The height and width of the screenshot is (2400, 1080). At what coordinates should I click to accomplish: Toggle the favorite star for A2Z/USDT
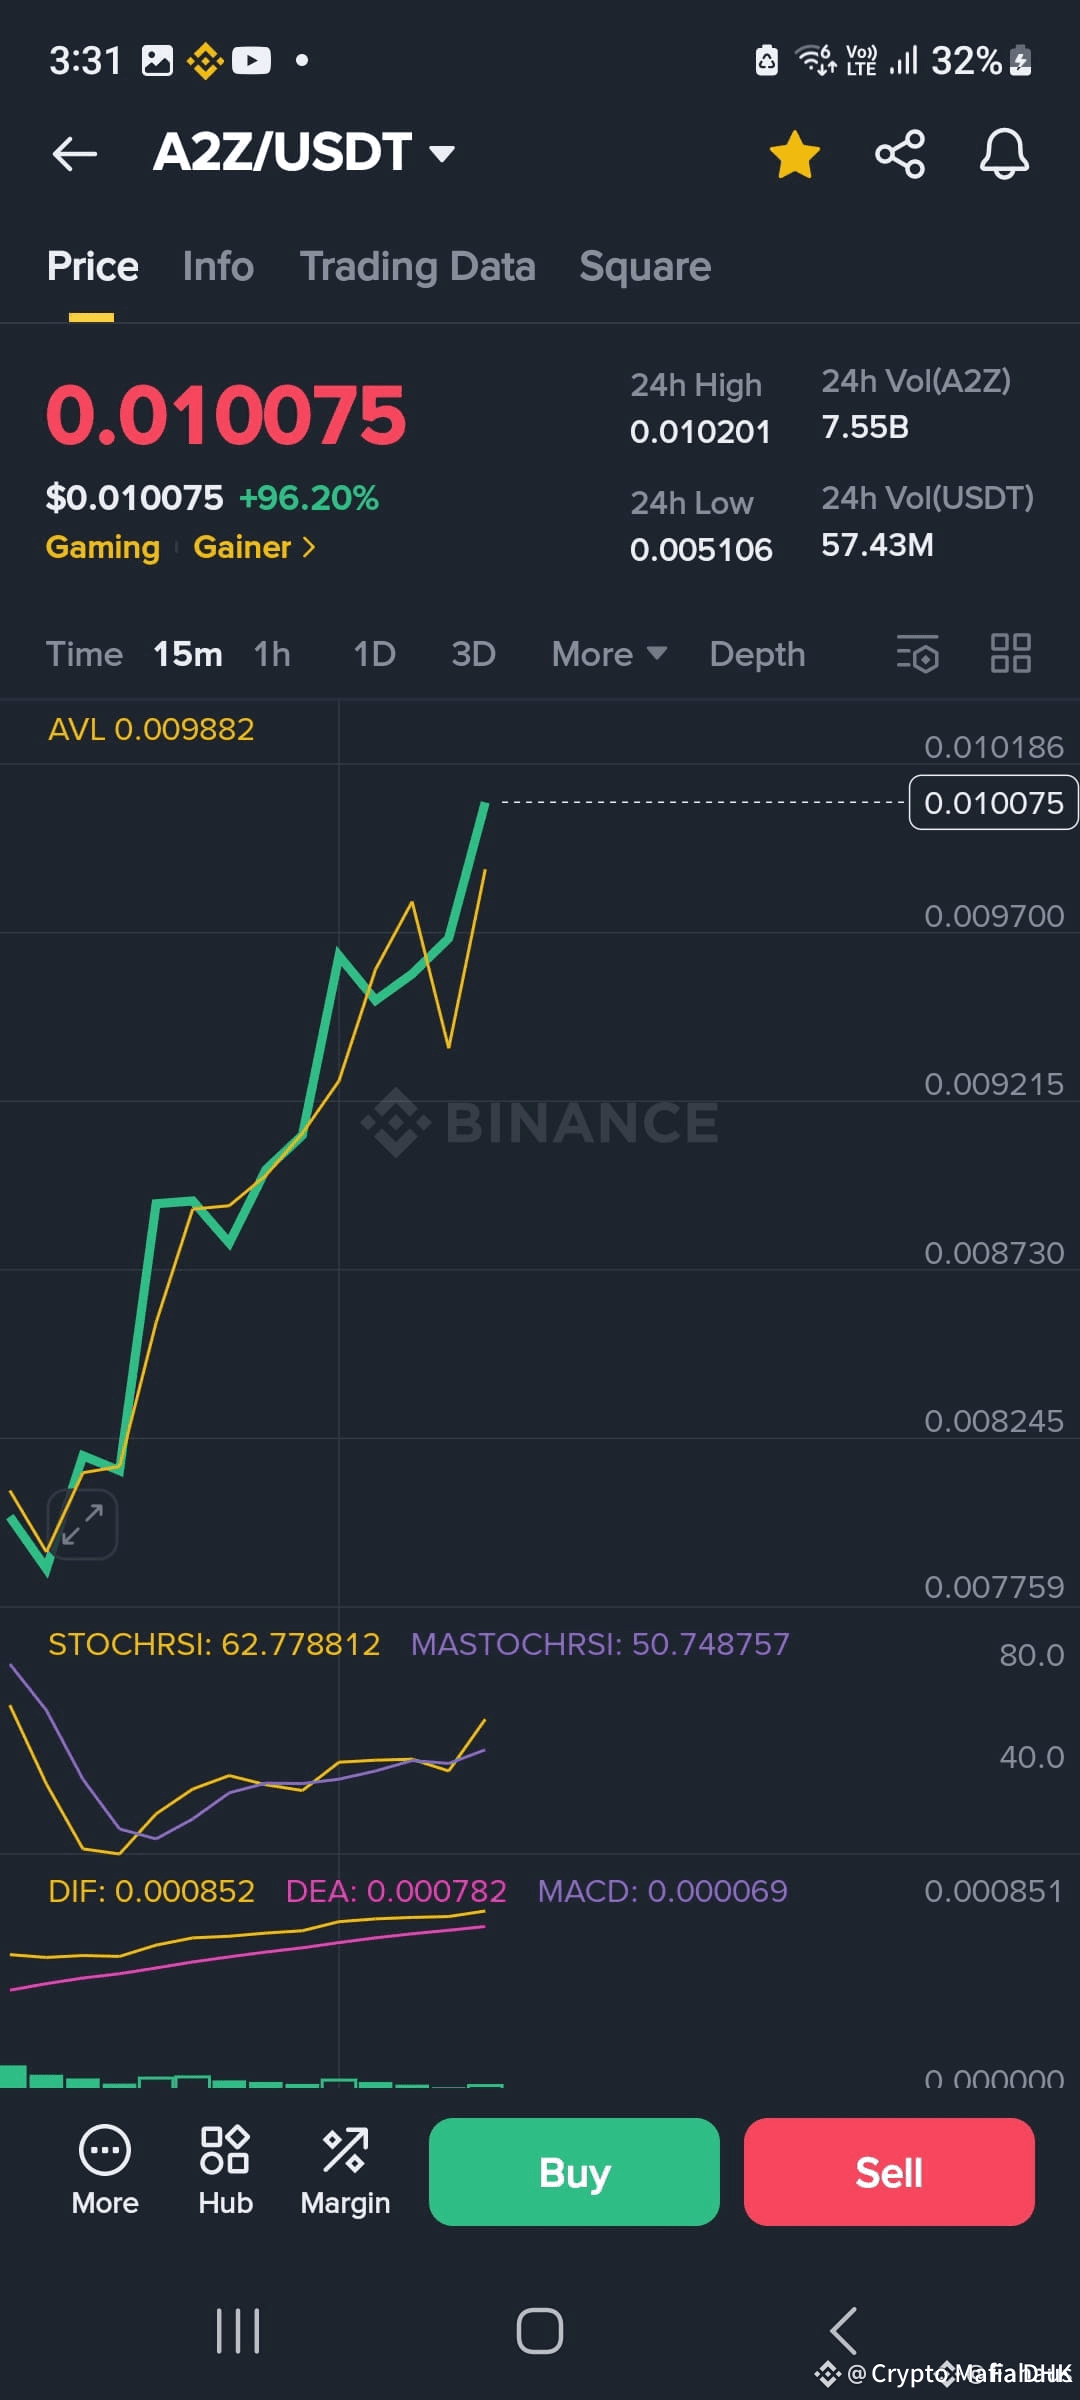795,154
